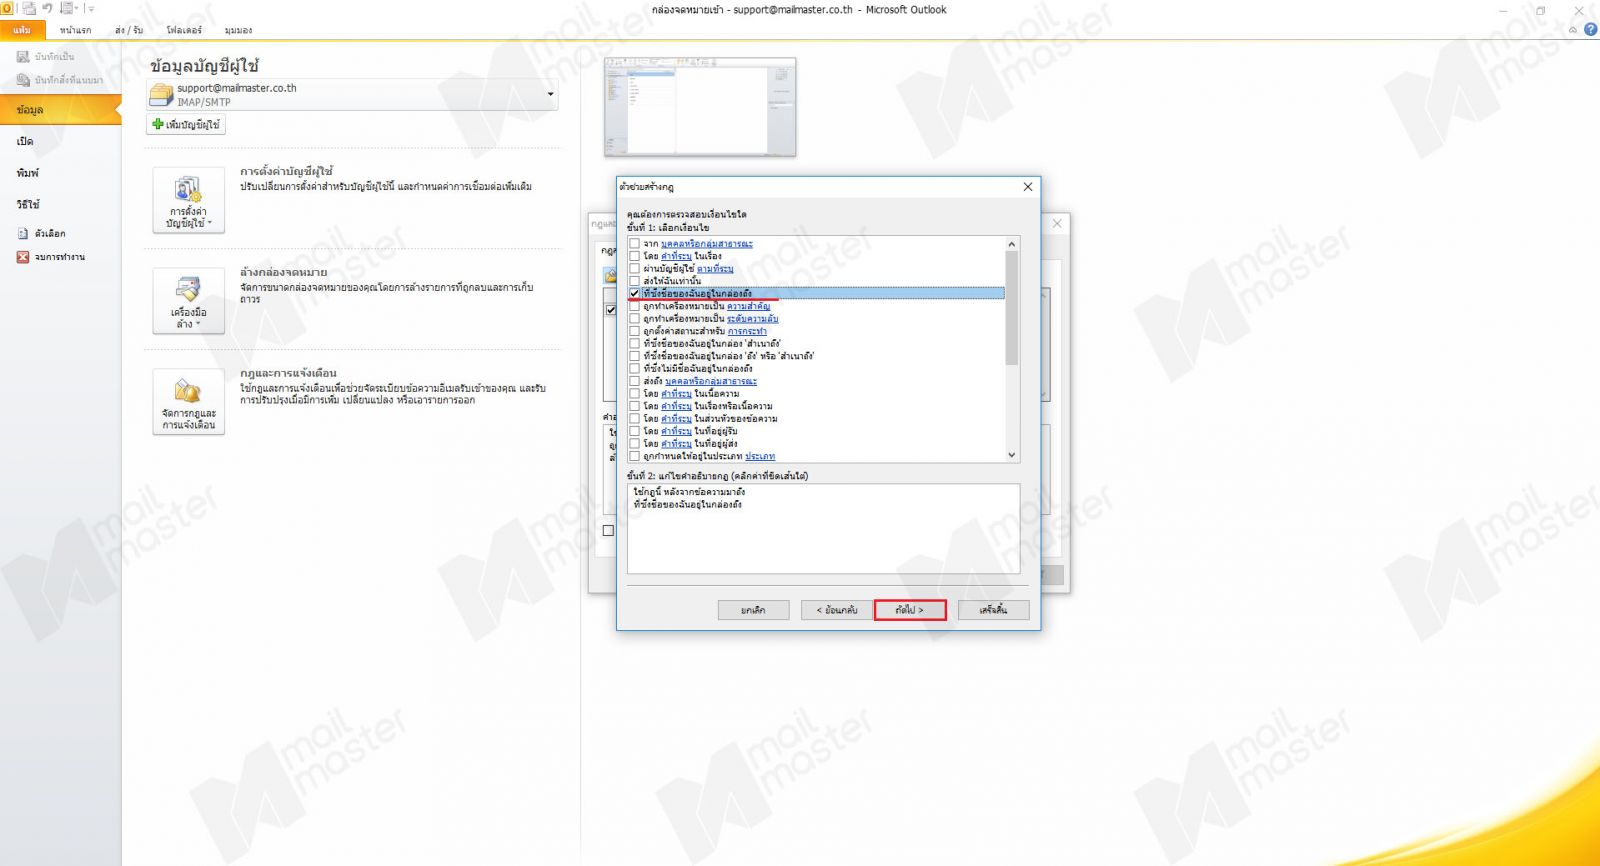Click the conditions list scroll up arrow
Screen dimensions: 1600x866
[1012, 244]
